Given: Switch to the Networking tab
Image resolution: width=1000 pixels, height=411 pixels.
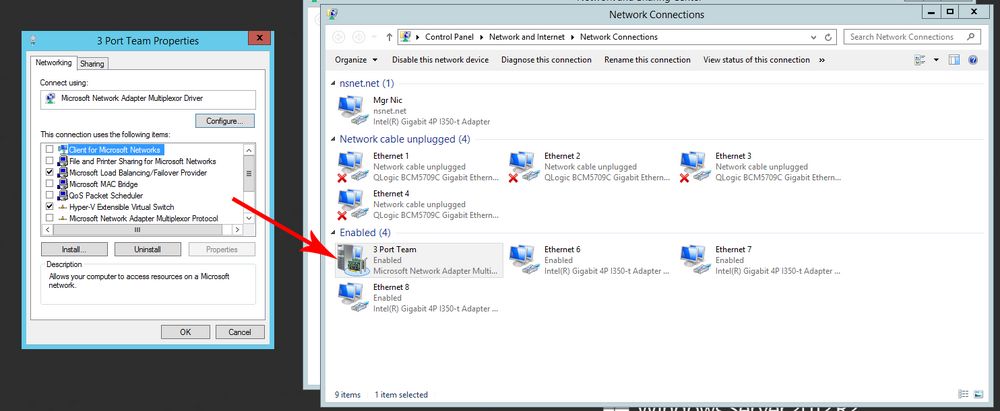Looking at the screenshot, I should tap(54, 63).
